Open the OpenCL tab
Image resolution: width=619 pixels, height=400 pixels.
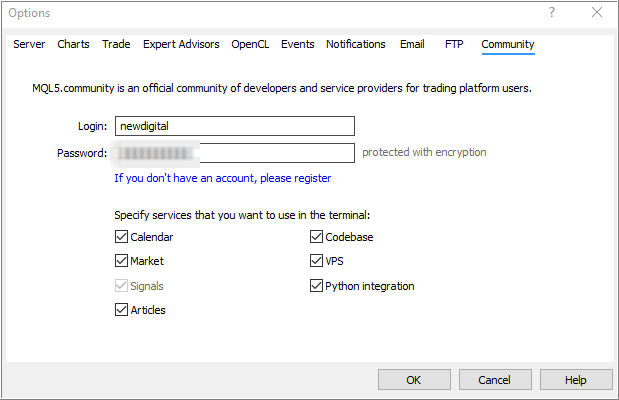[x=251, y=44]
